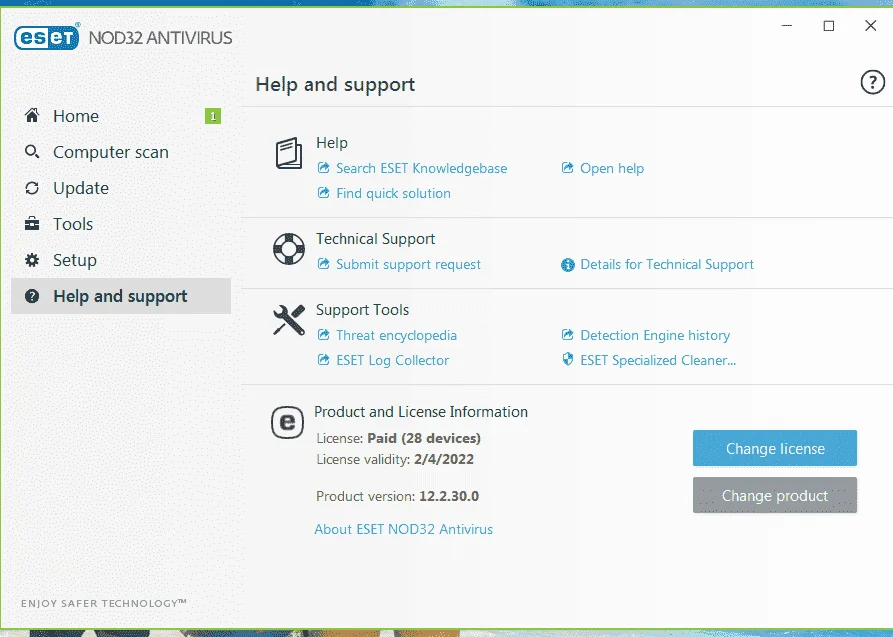893x637 pixels.
Task: Open context help question mark icon
Action: coord(872,83)
